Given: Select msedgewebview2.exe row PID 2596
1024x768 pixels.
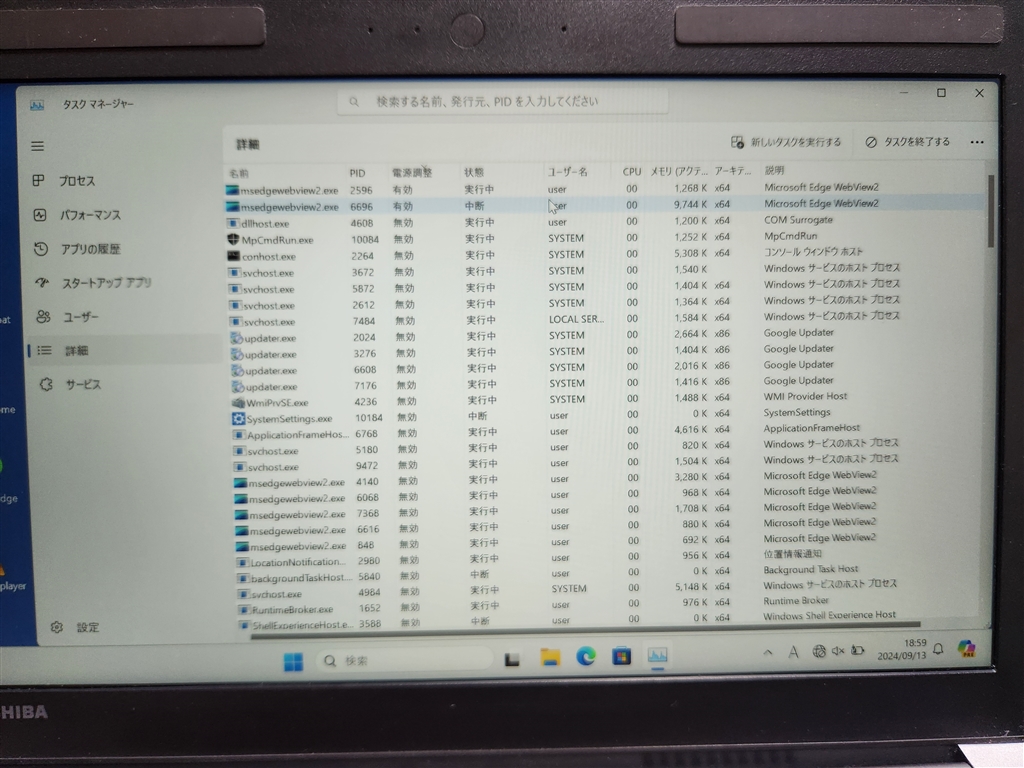Looking at the screenshot, I should 604,189.
